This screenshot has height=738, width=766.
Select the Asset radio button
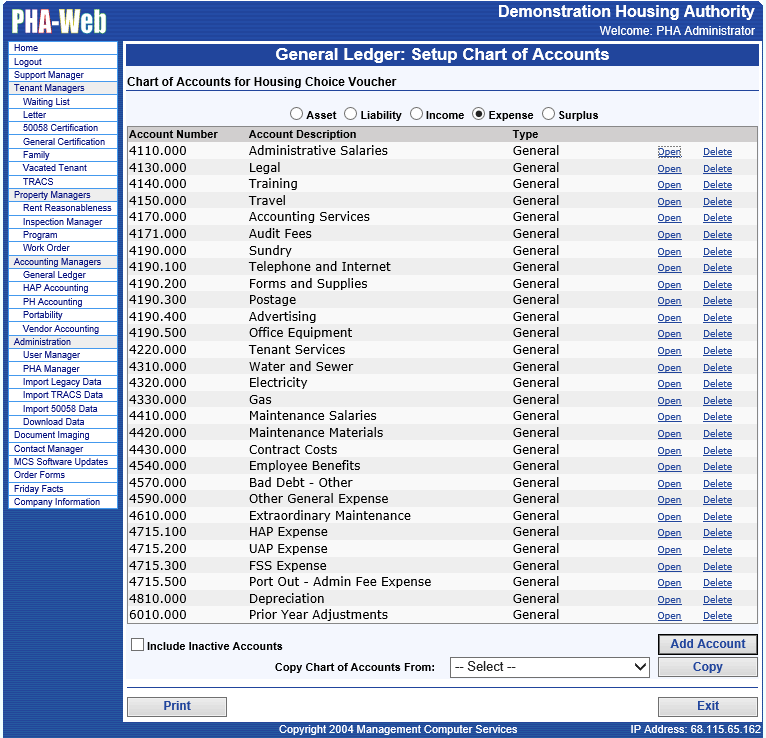point(296,114)
